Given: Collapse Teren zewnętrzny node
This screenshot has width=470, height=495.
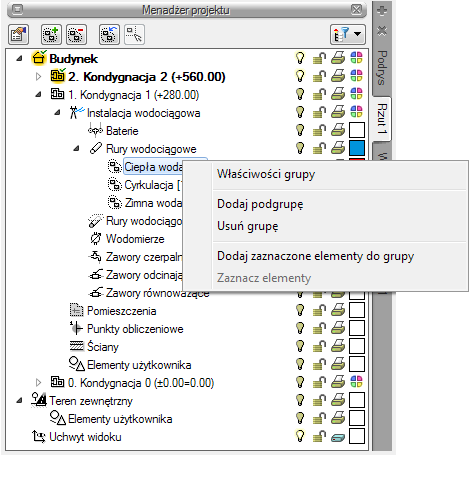Looking at the screenshot, I should (19, 401).
